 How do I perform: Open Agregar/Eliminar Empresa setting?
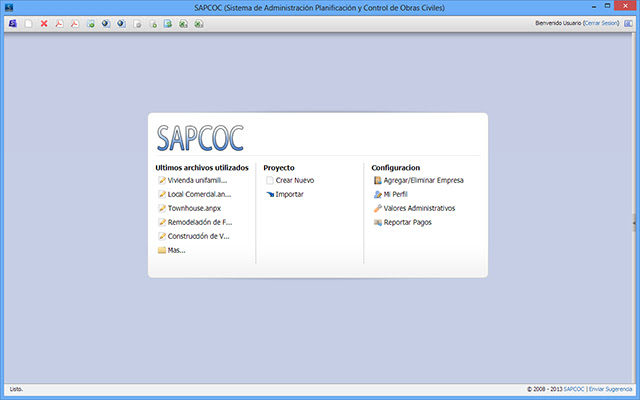tap(424, 180)
